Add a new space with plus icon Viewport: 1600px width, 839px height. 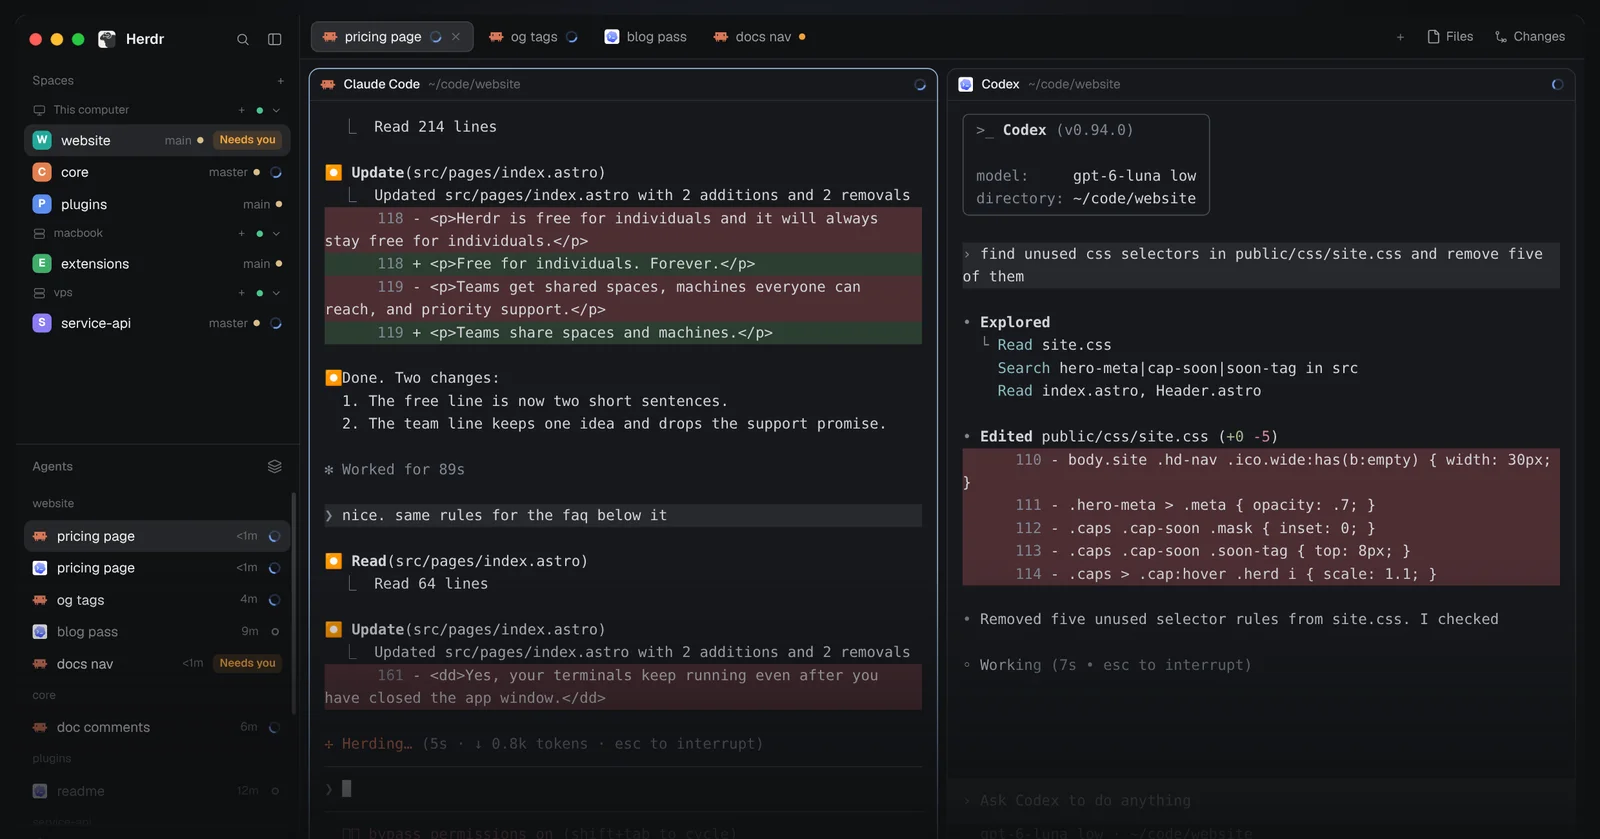[280, 81]
